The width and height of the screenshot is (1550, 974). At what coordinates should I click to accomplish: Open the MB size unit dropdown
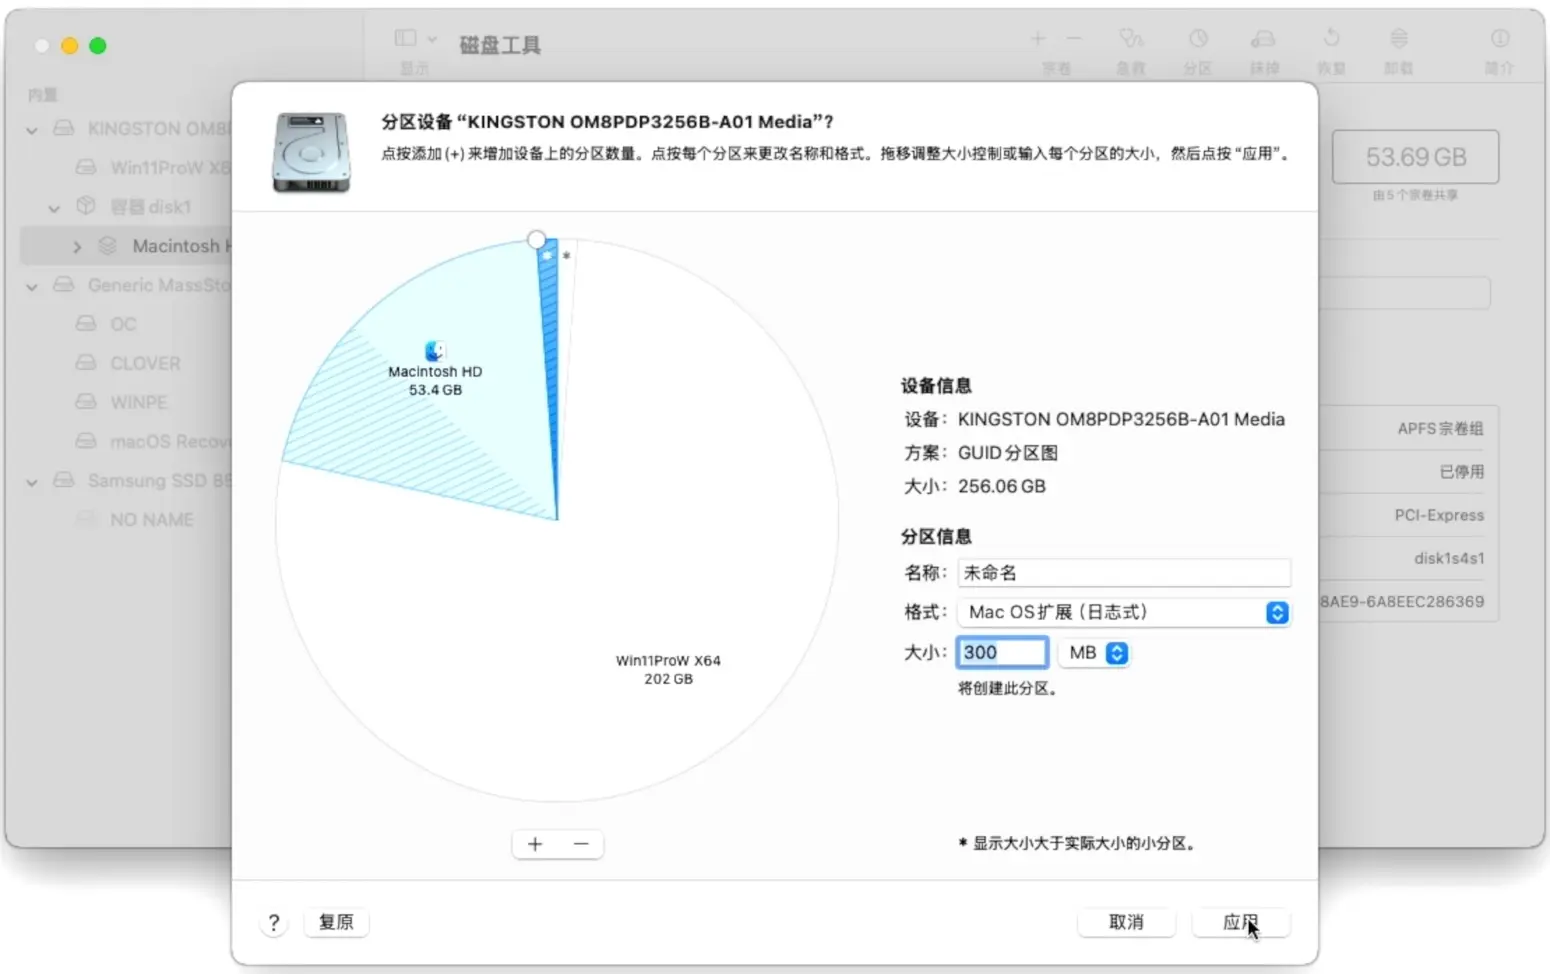pyautogui.click(x=1095, y=653)
